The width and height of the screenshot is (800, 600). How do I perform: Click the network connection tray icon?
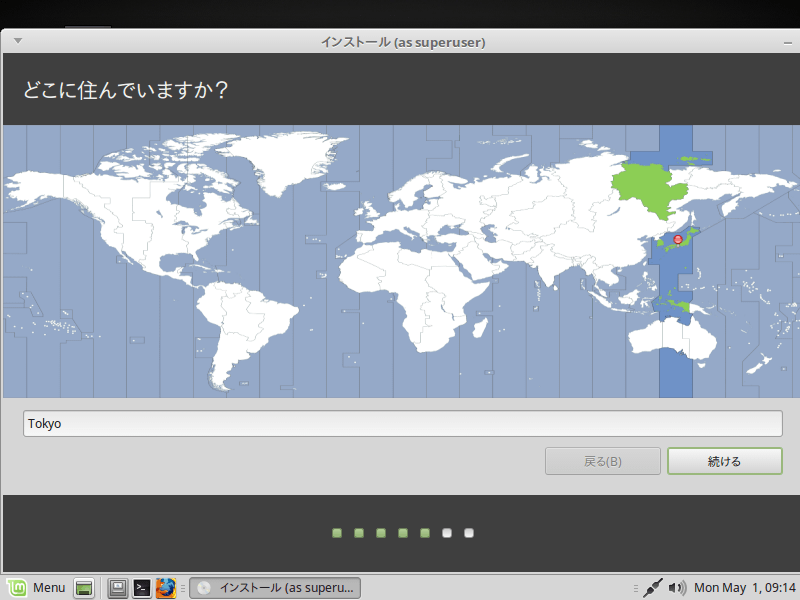point(653,588)
